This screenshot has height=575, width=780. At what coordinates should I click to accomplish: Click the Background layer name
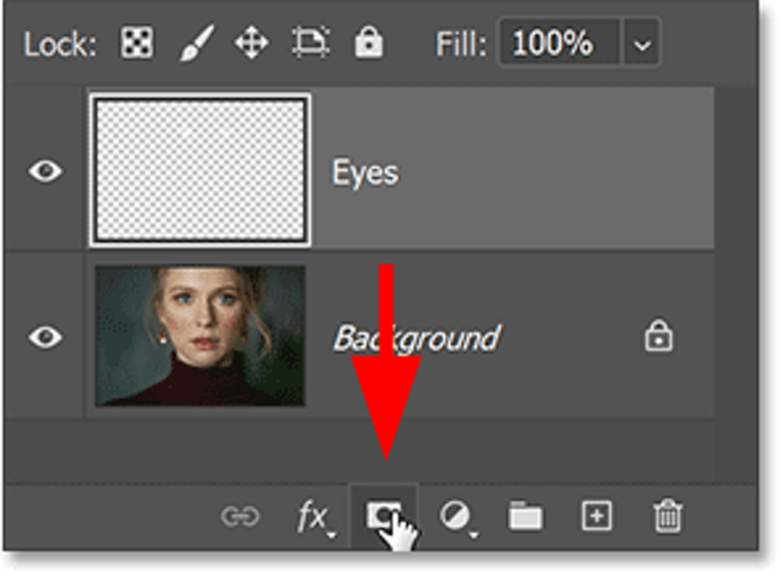coord(416,338)
